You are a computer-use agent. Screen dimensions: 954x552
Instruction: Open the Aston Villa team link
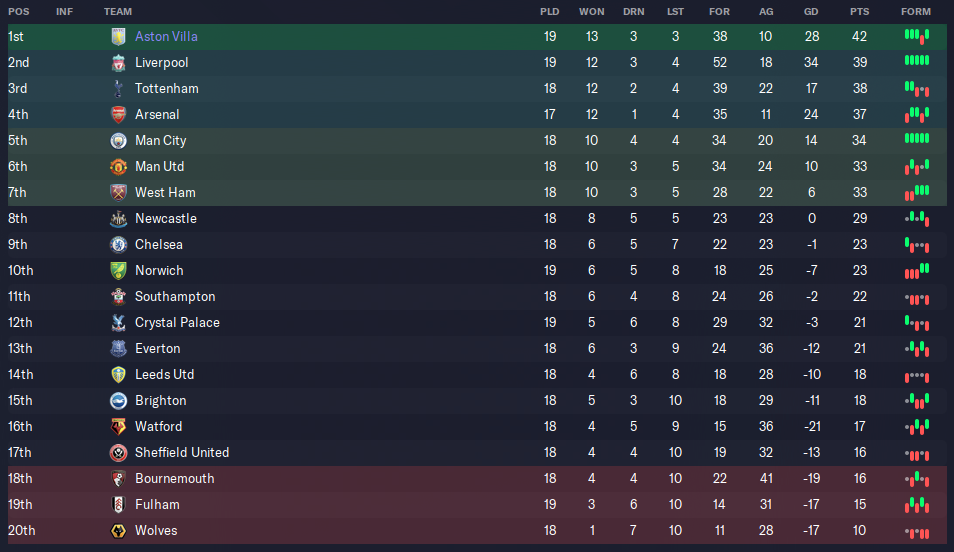[166, 37]
